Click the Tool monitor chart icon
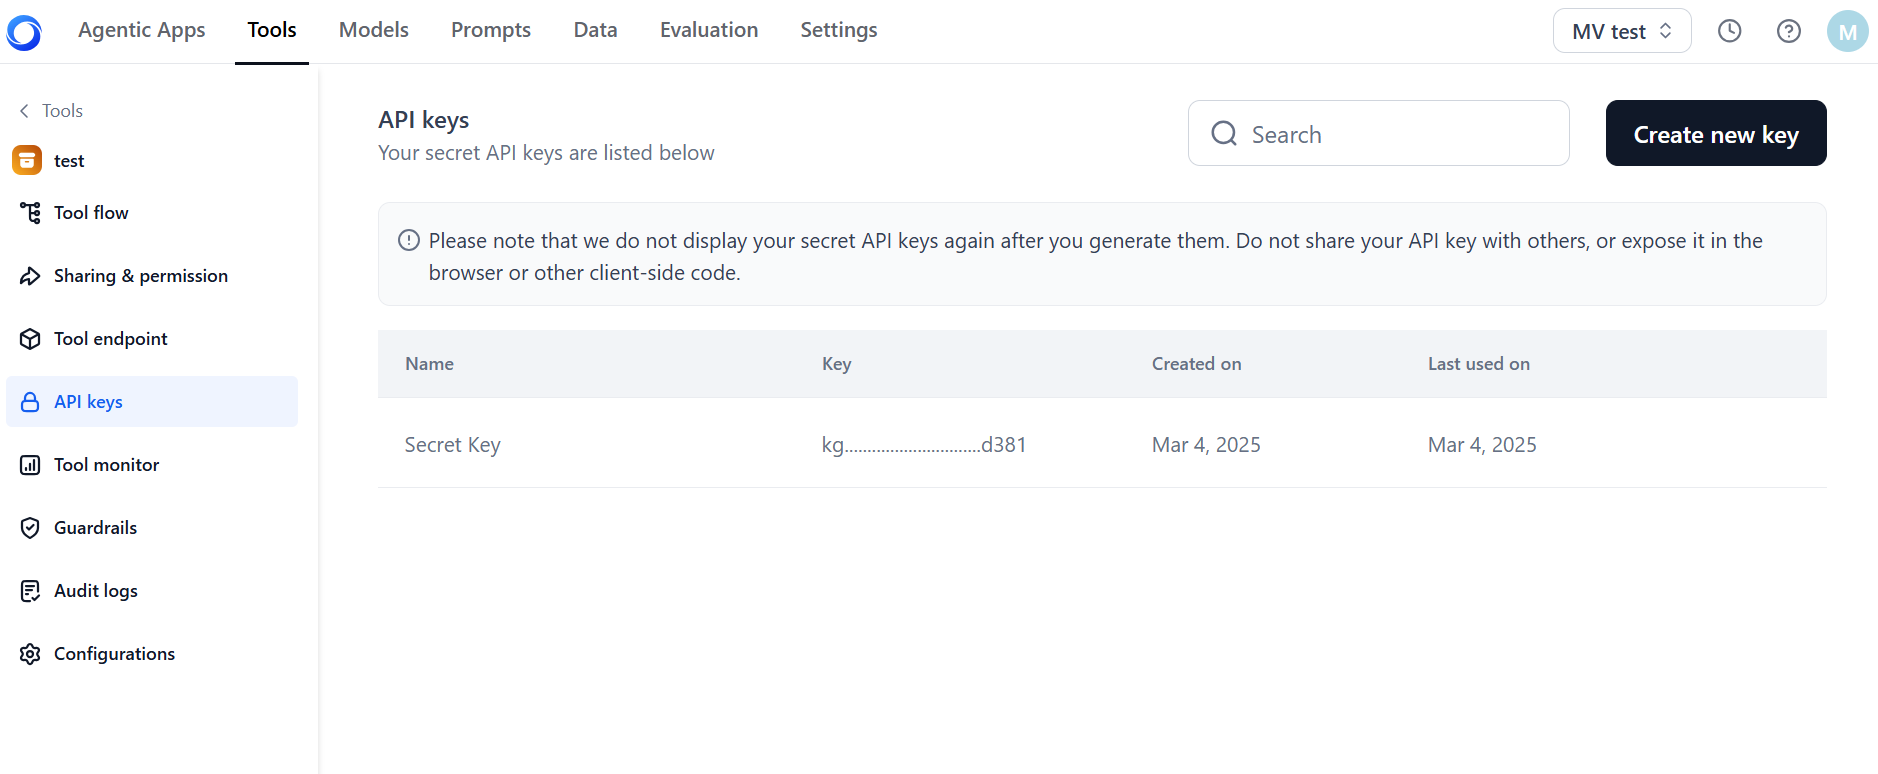1878x774 pixels. [30, 465]
